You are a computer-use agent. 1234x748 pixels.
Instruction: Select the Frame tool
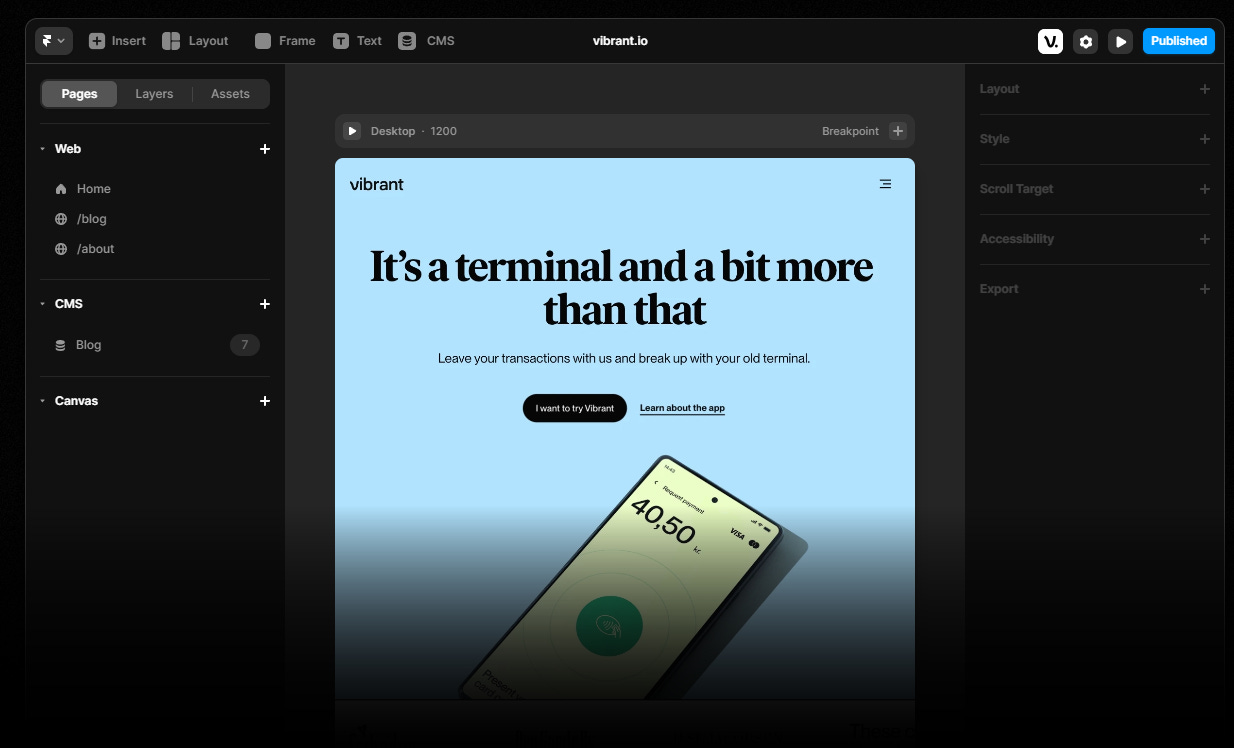coord(286,41)
